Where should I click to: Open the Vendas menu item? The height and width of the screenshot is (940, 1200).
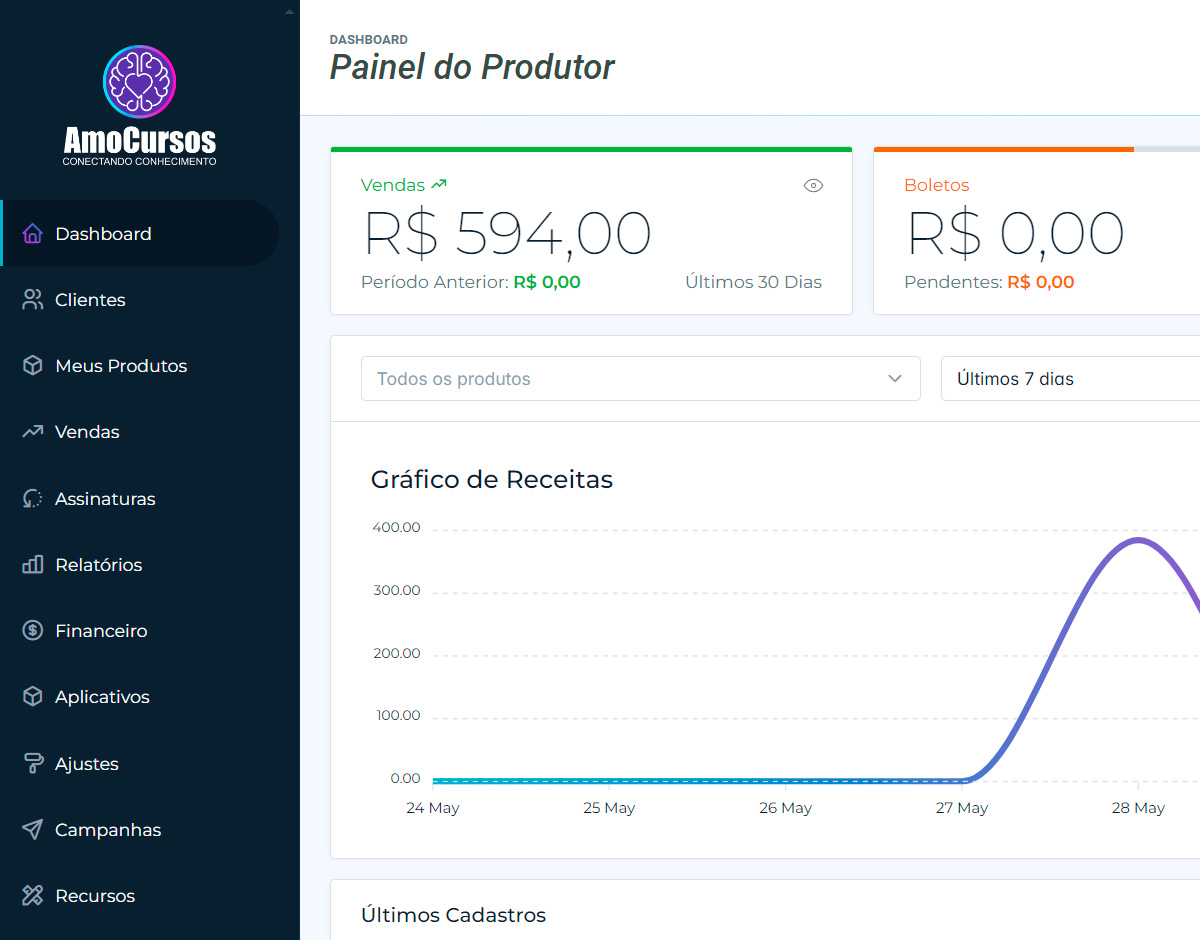(x=87, y=432)
